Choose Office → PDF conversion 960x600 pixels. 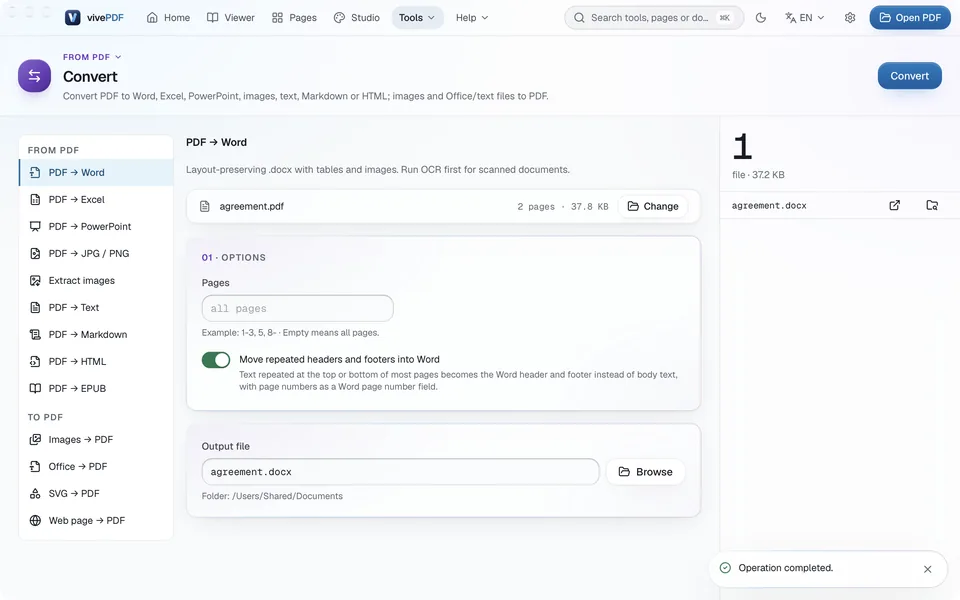[x=96, y=467]
